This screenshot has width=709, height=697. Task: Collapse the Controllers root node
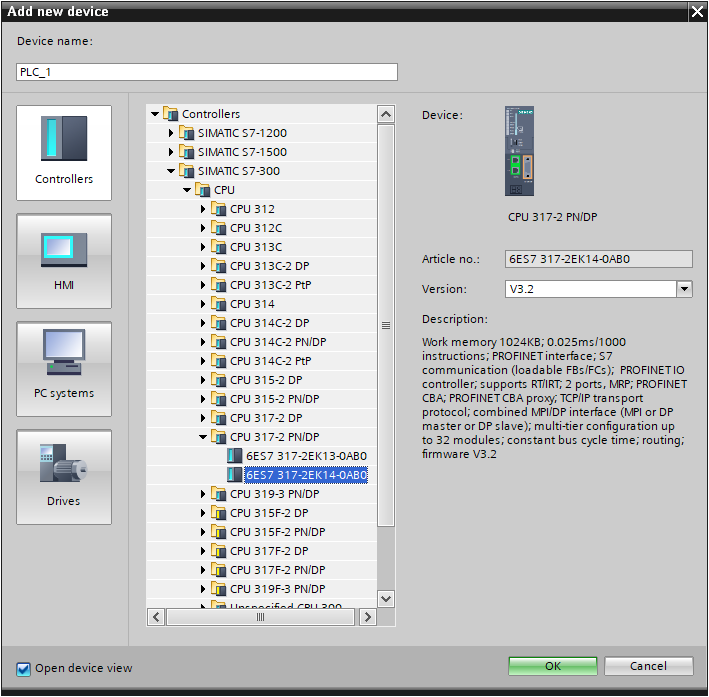point(155,114)
